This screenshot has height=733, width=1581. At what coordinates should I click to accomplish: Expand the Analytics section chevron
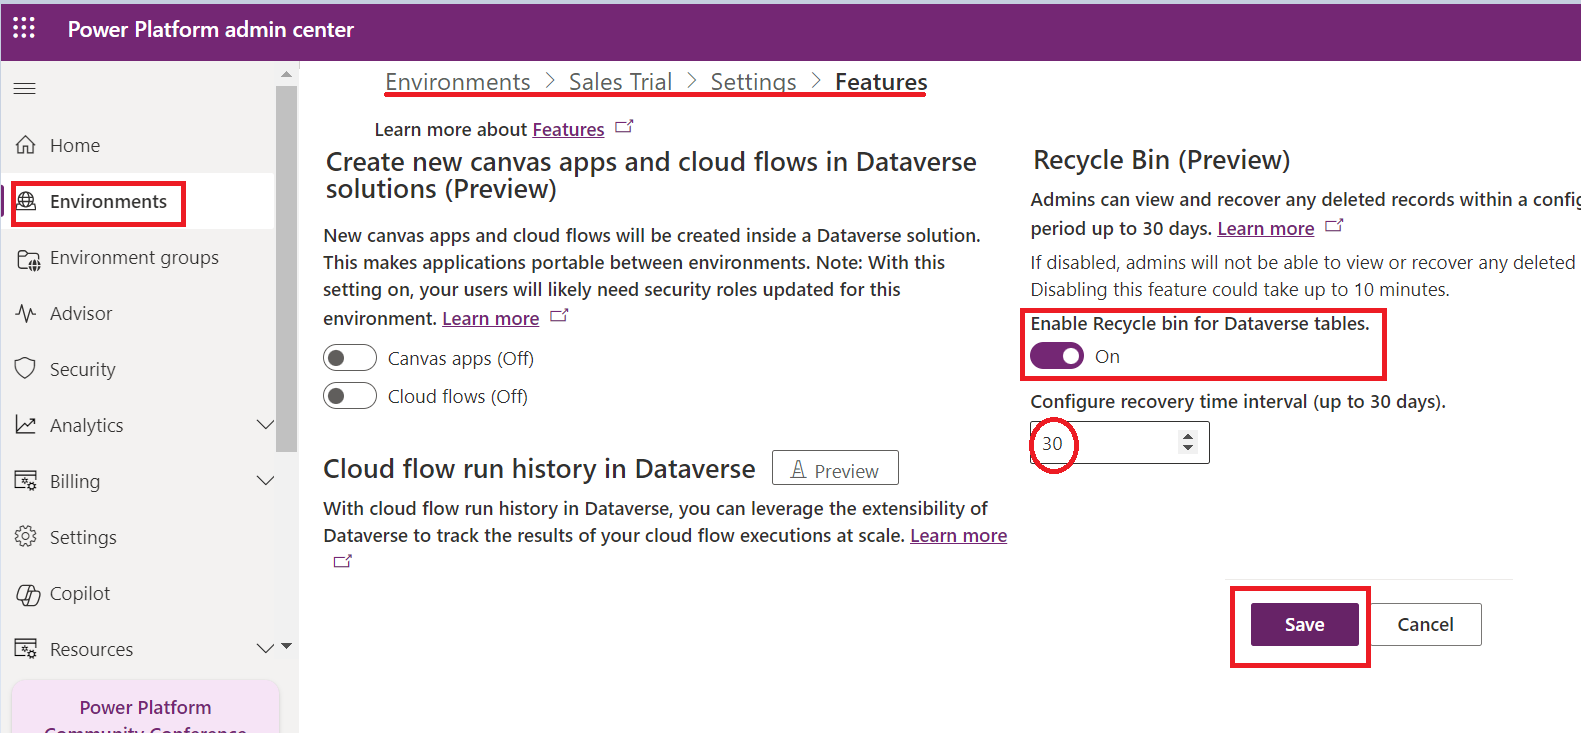(x=265, y=425)
